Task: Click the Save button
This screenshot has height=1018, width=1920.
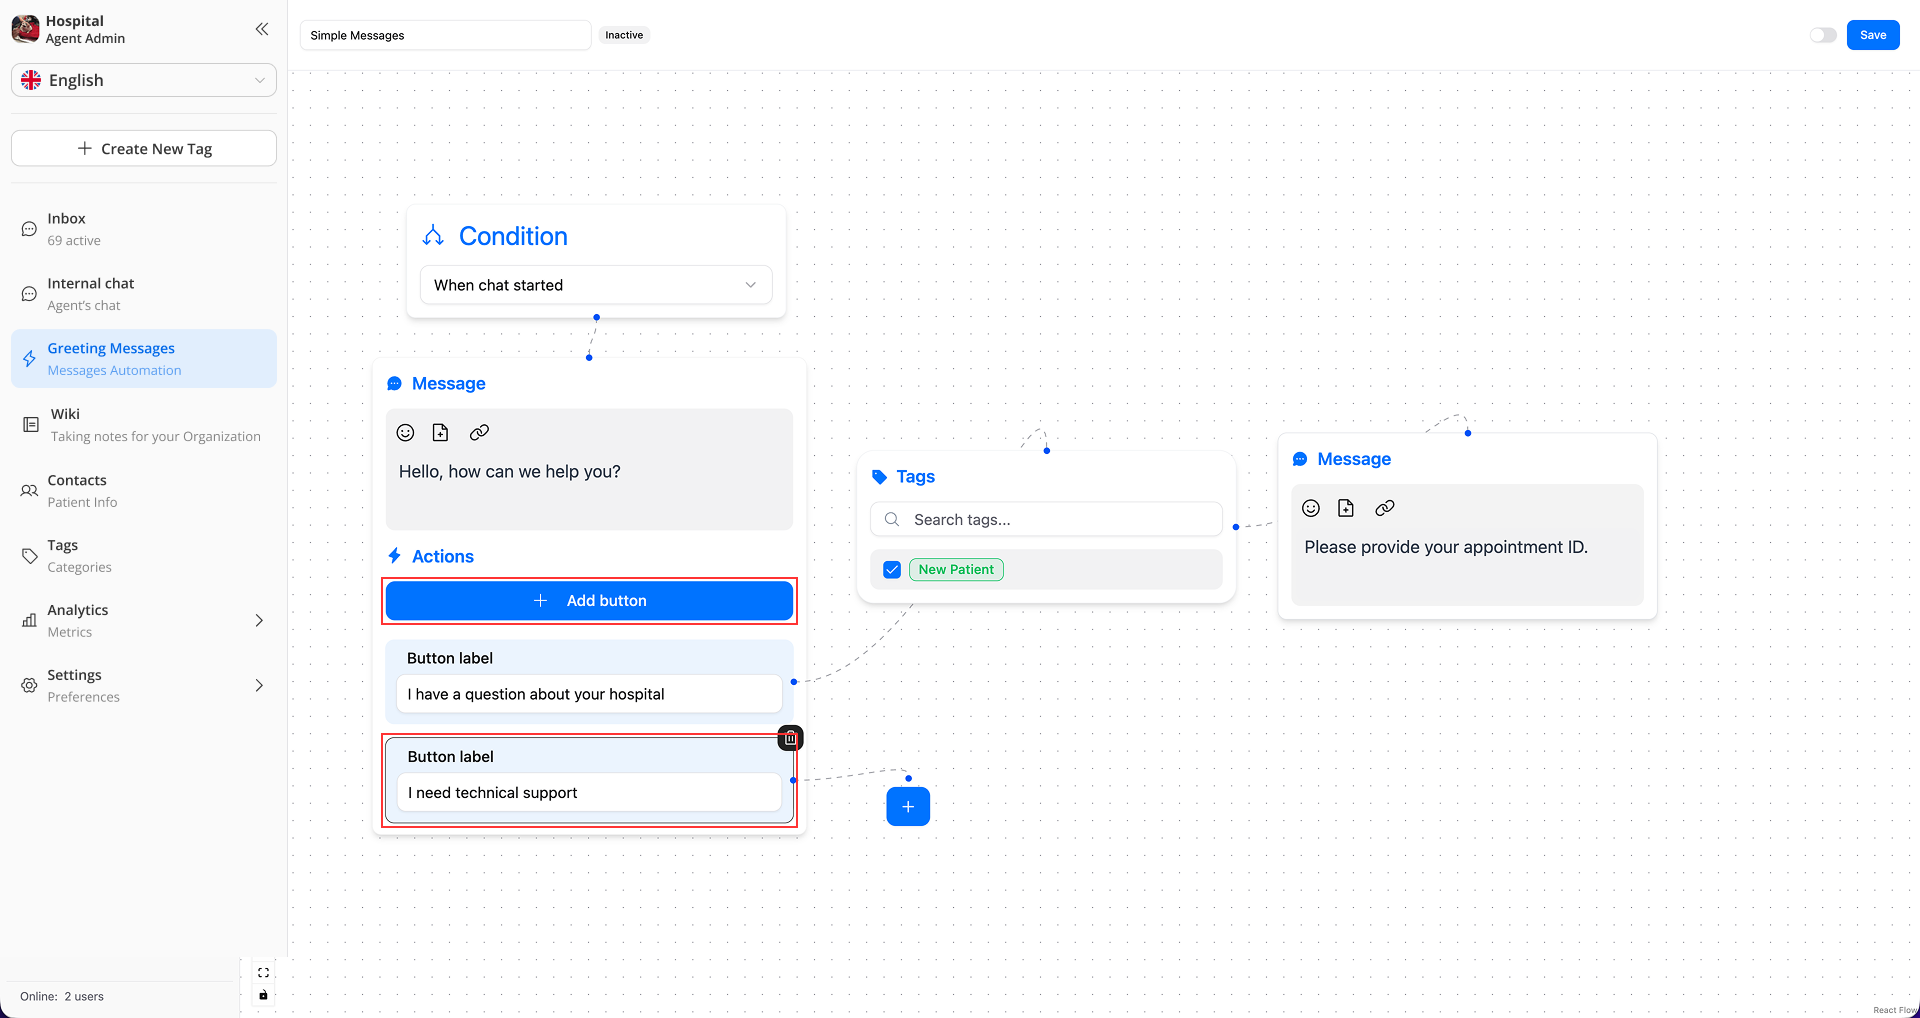Action: point(1872,35)
